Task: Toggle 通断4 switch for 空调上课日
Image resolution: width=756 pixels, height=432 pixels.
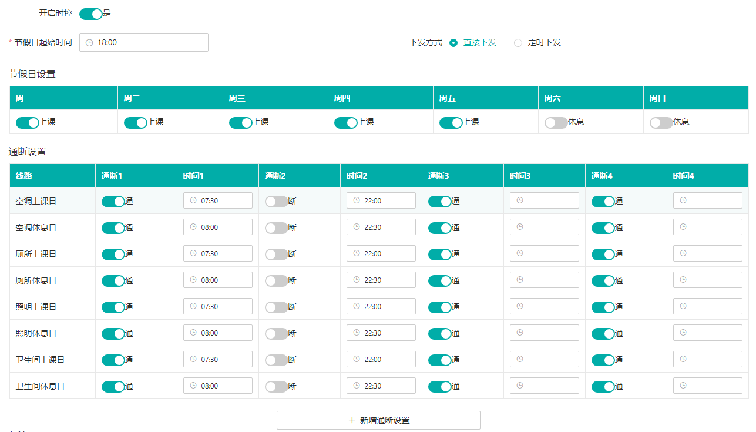Action: pos(603,201)
